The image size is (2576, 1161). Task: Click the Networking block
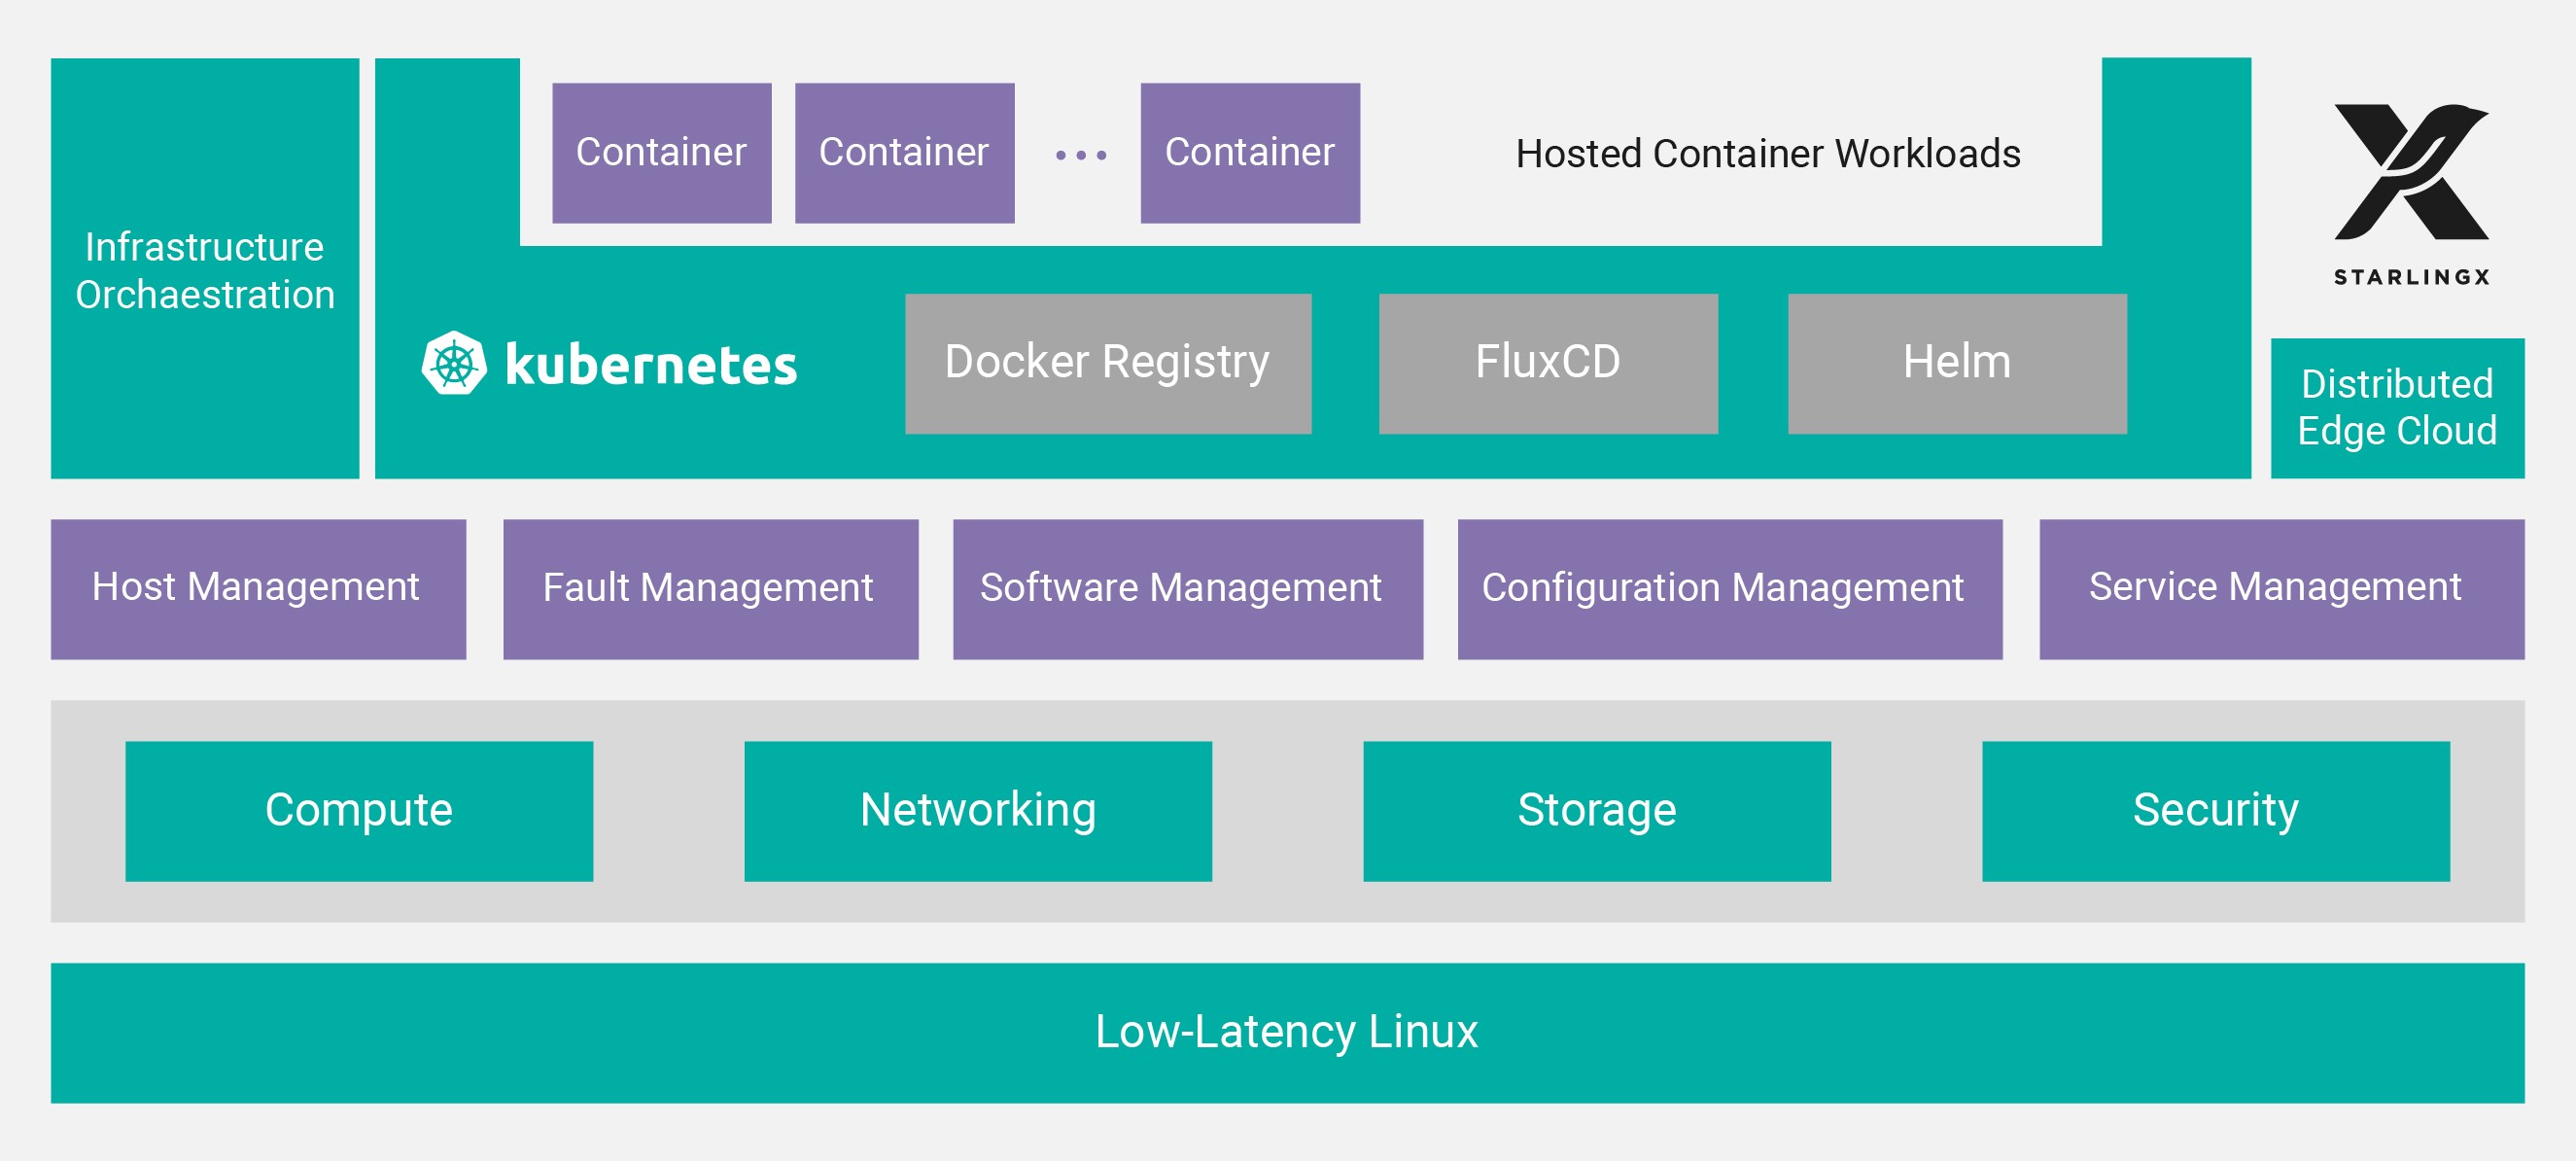[977, 810]
